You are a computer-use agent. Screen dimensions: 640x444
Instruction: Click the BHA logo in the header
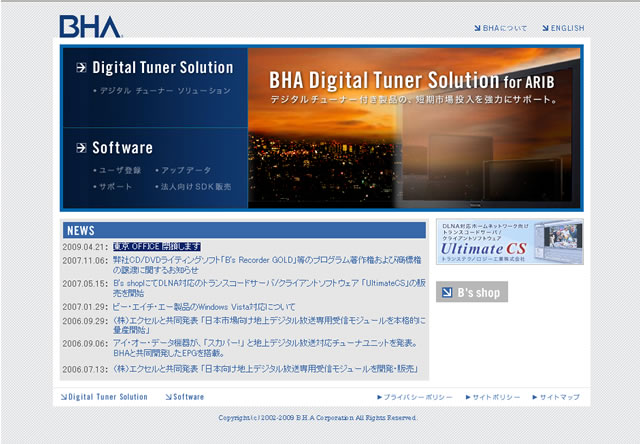point(91,27)
